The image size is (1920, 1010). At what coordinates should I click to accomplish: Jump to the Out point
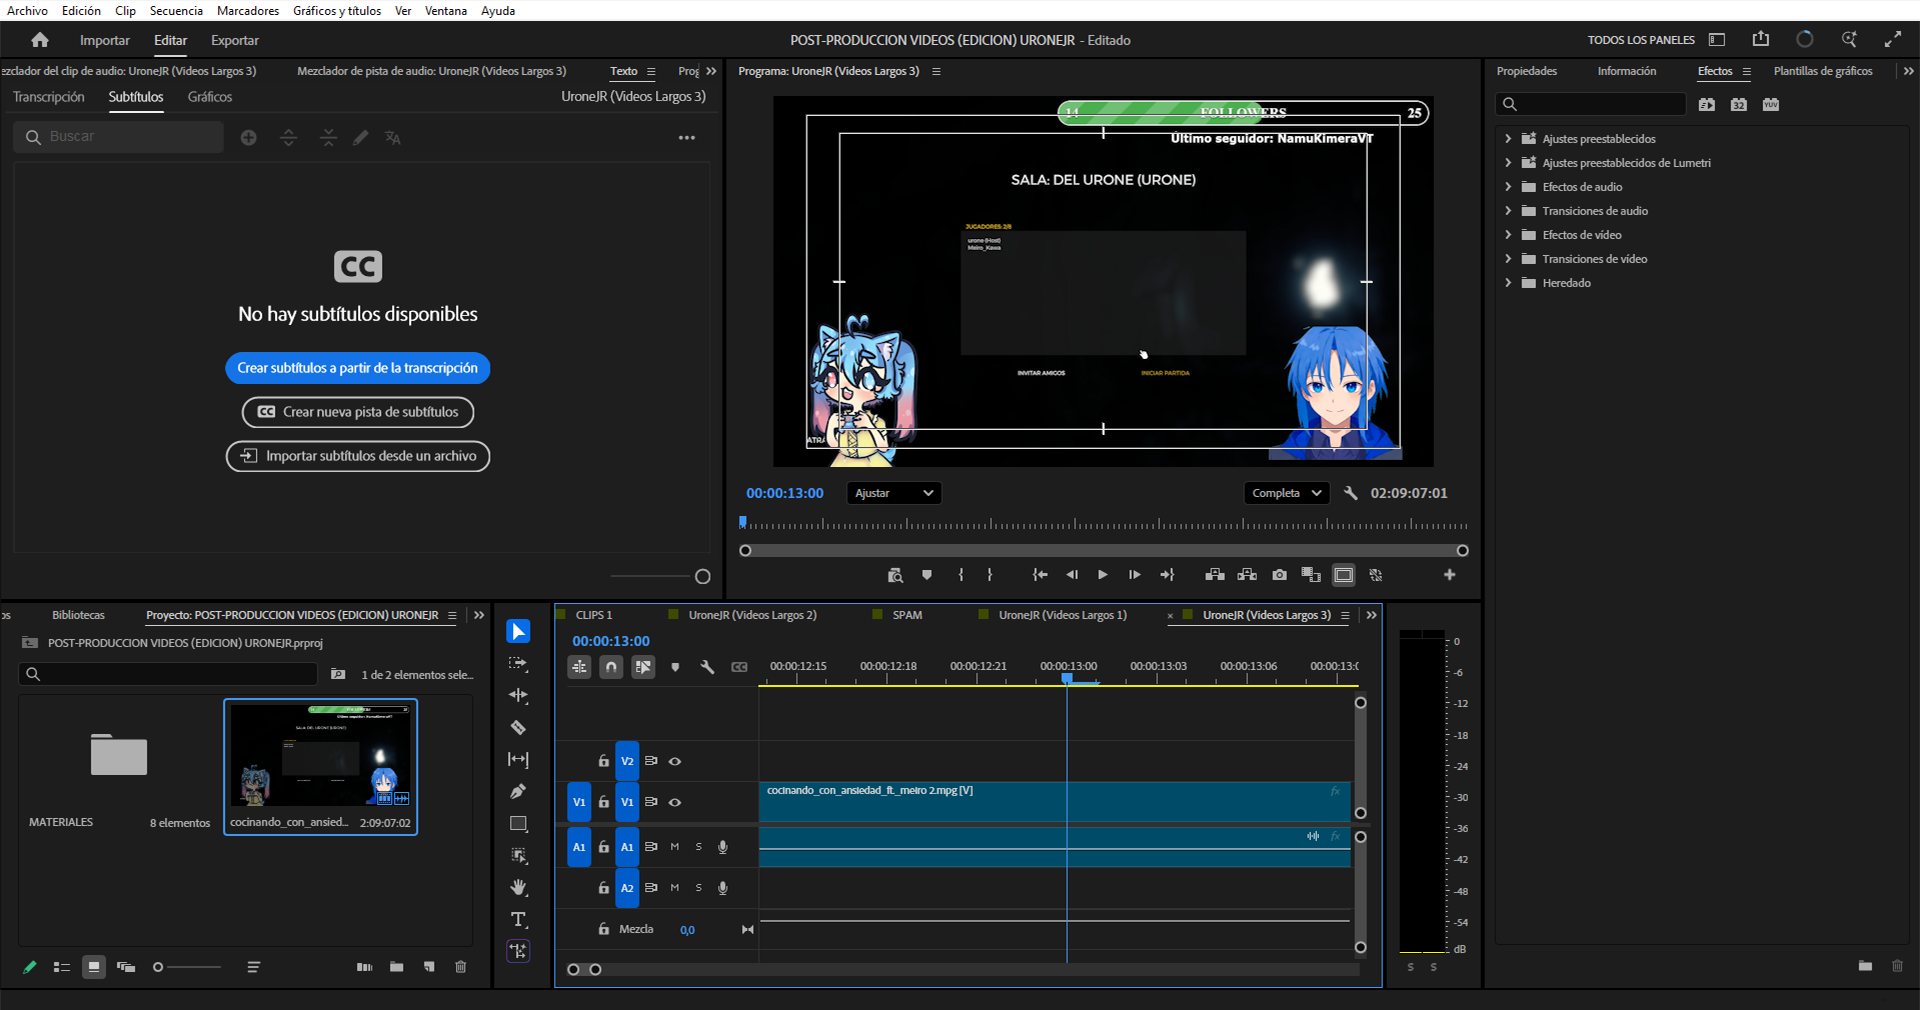click(1166, 575)
